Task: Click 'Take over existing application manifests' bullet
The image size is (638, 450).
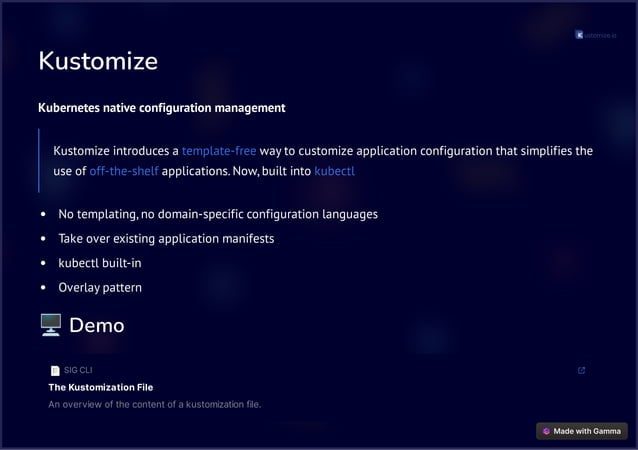Action: 166,238
